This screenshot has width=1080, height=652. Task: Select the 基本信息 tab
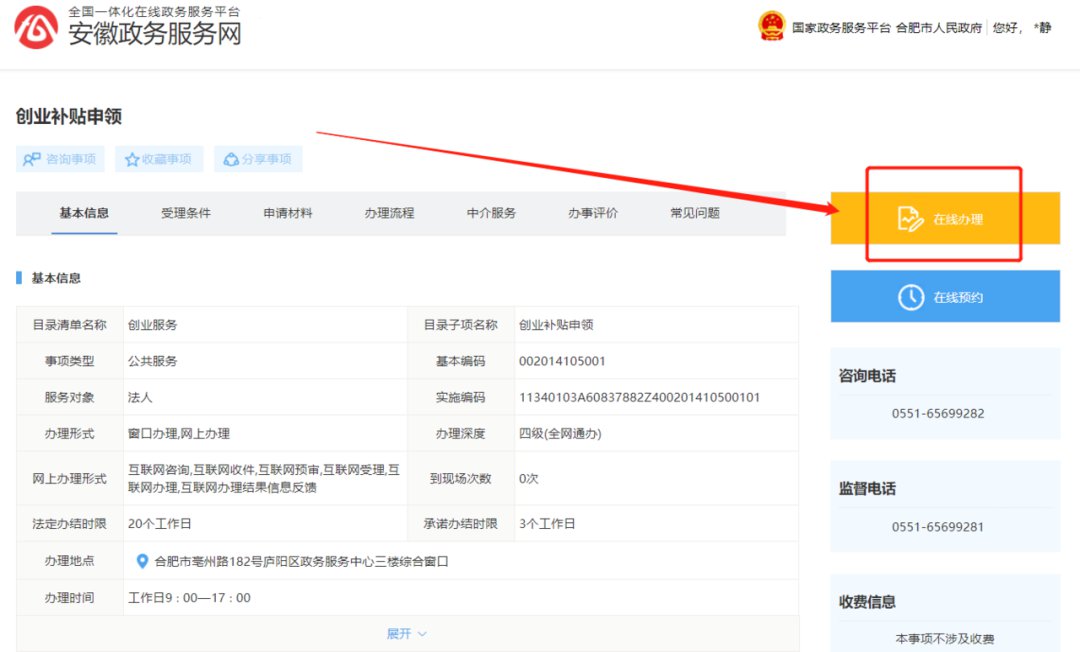(84, 213)
